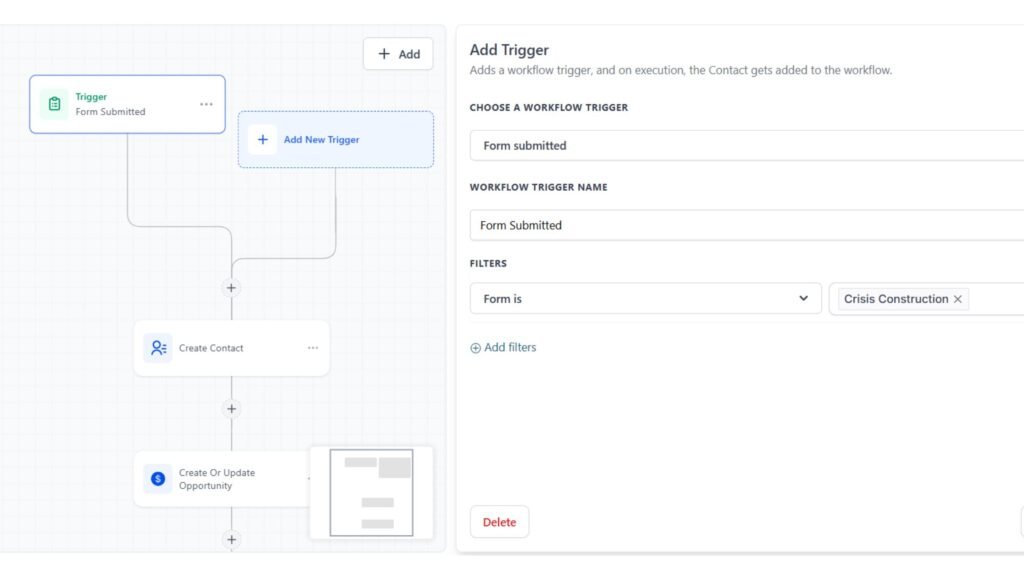The height and width of the screenshot is (576, 1024).
Task: Select the Add New Trigger option
Action: (320, 139)
